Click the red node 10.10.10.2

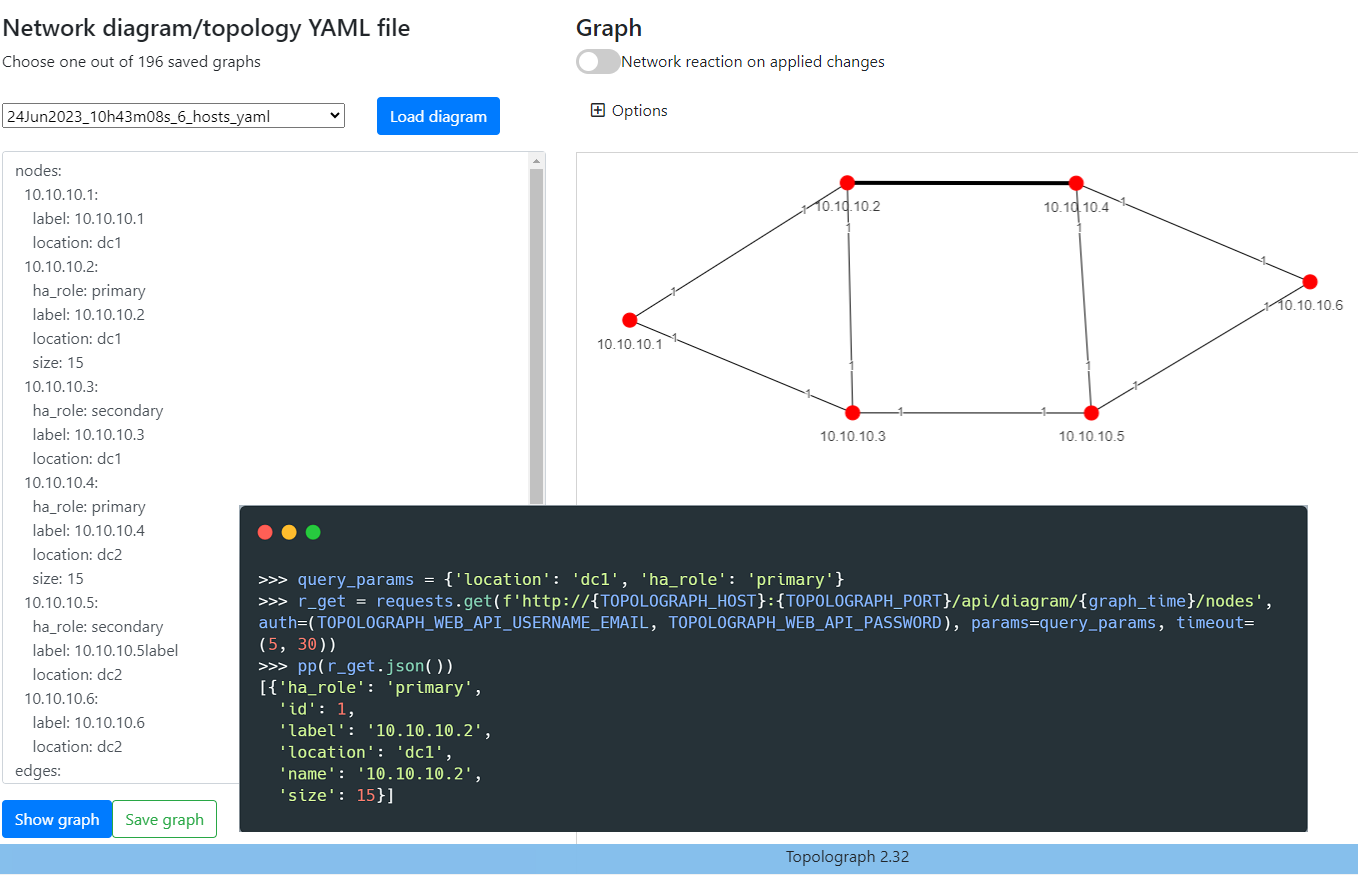pyautogui.click(x=847, y=182)
